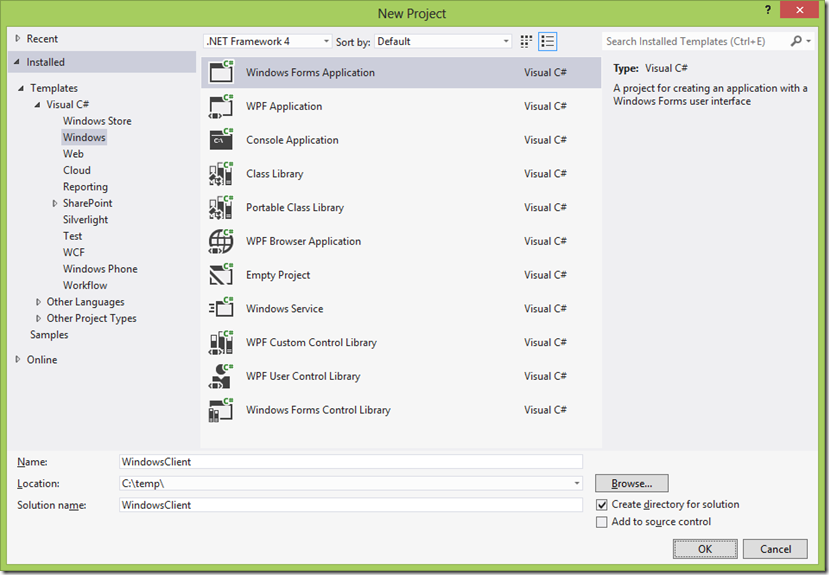This screenshot has height=575, width=829.
Task: Click the Cancel button
Action: [775, 549]
